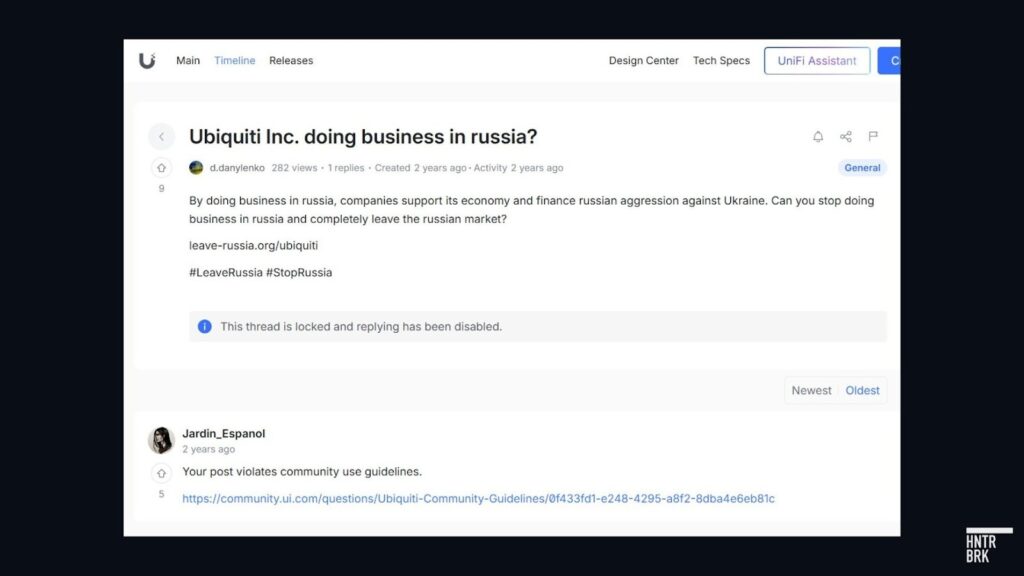The height and width of the screenshot is (576, 1024).
Task: Open the Main navigation tab
Action: pos(188,61)
